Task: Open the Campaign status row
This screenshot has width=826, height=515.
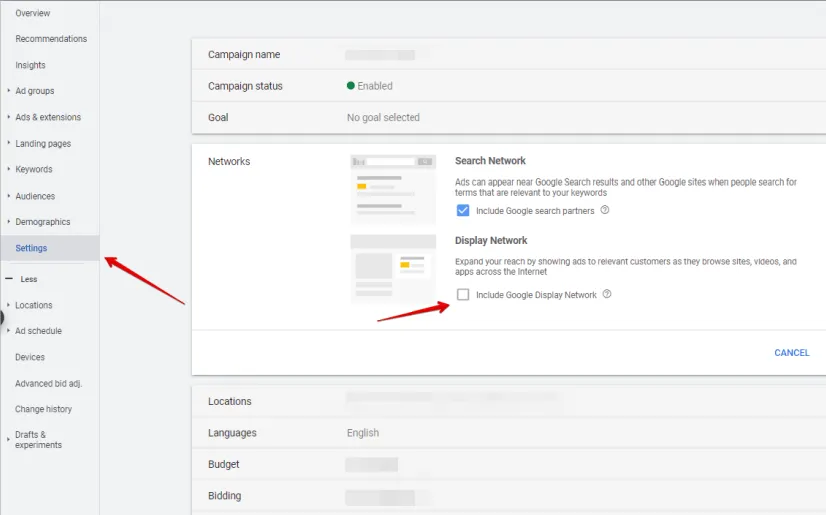Action: (x=509, y=86)
